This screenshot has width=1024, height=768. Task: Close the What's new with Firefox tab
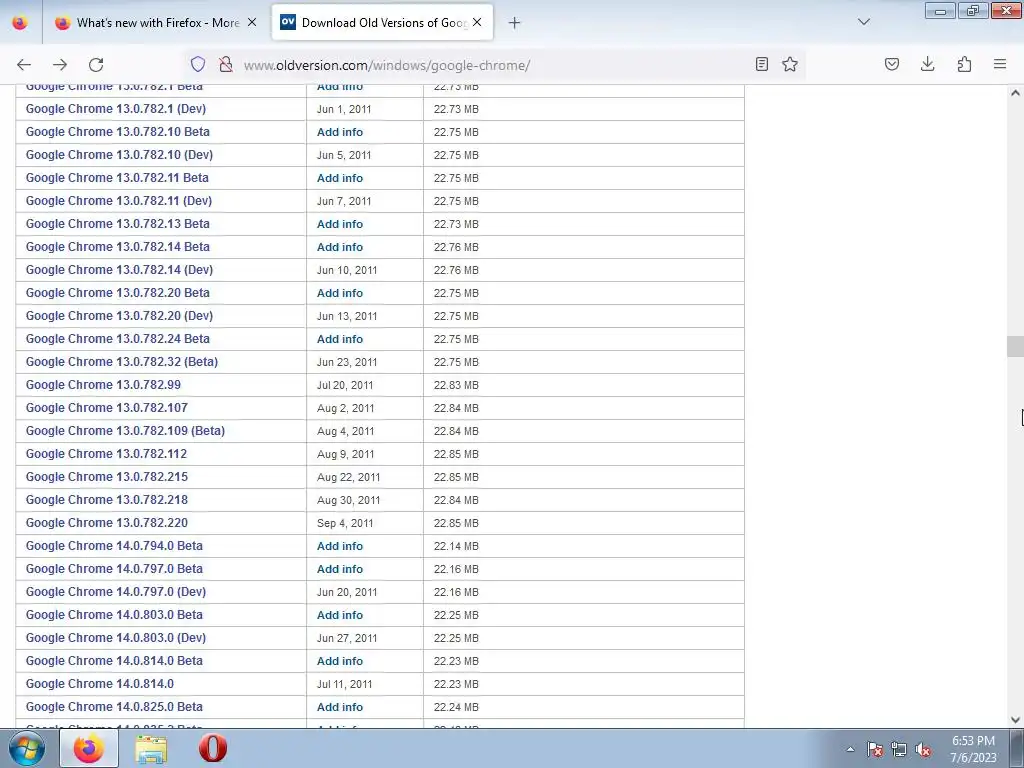point(252,22)
